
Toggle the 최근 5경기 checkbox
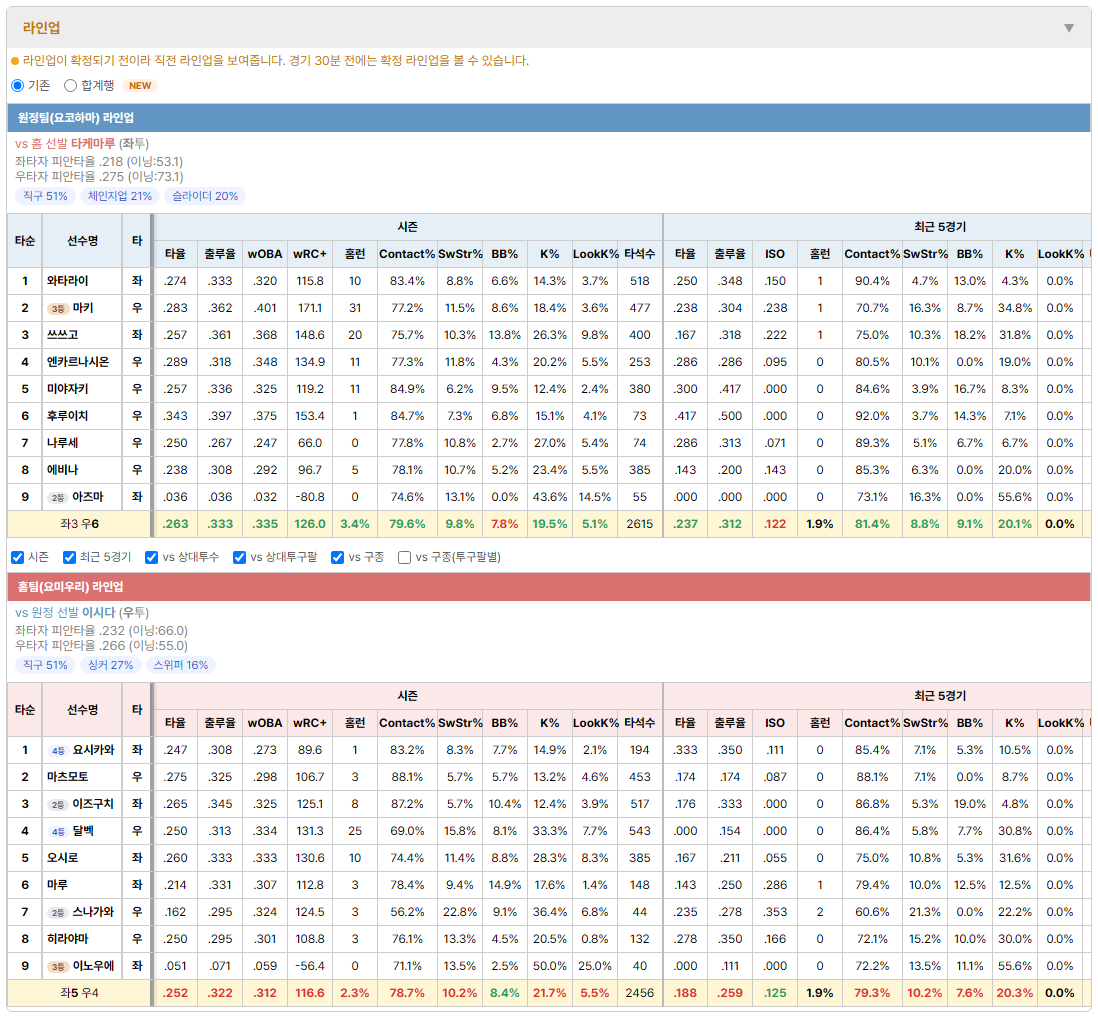[69, 557]
